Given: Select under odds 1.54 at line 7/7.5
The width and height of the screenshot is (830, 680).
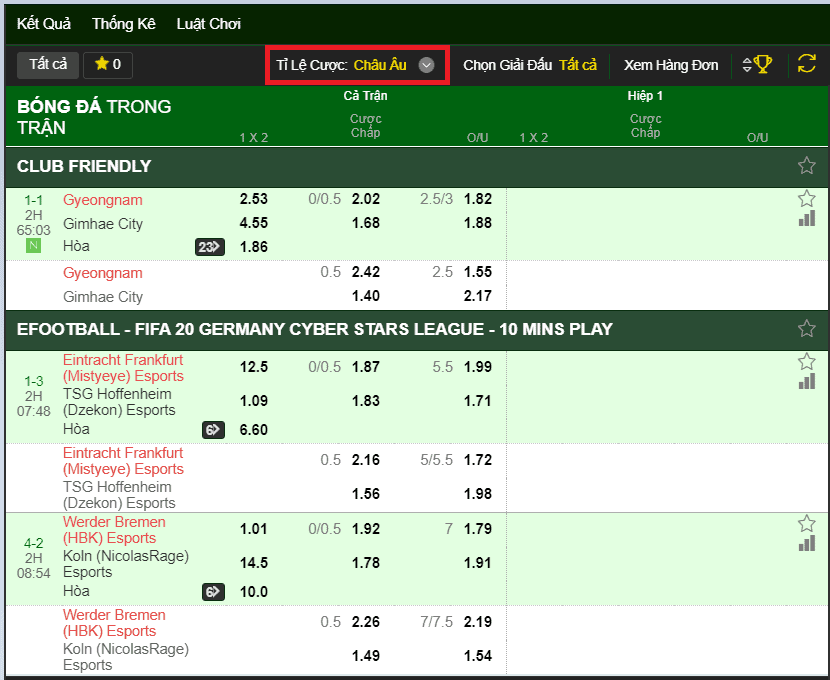Looking at the screenshot, I should click(478, 656).
